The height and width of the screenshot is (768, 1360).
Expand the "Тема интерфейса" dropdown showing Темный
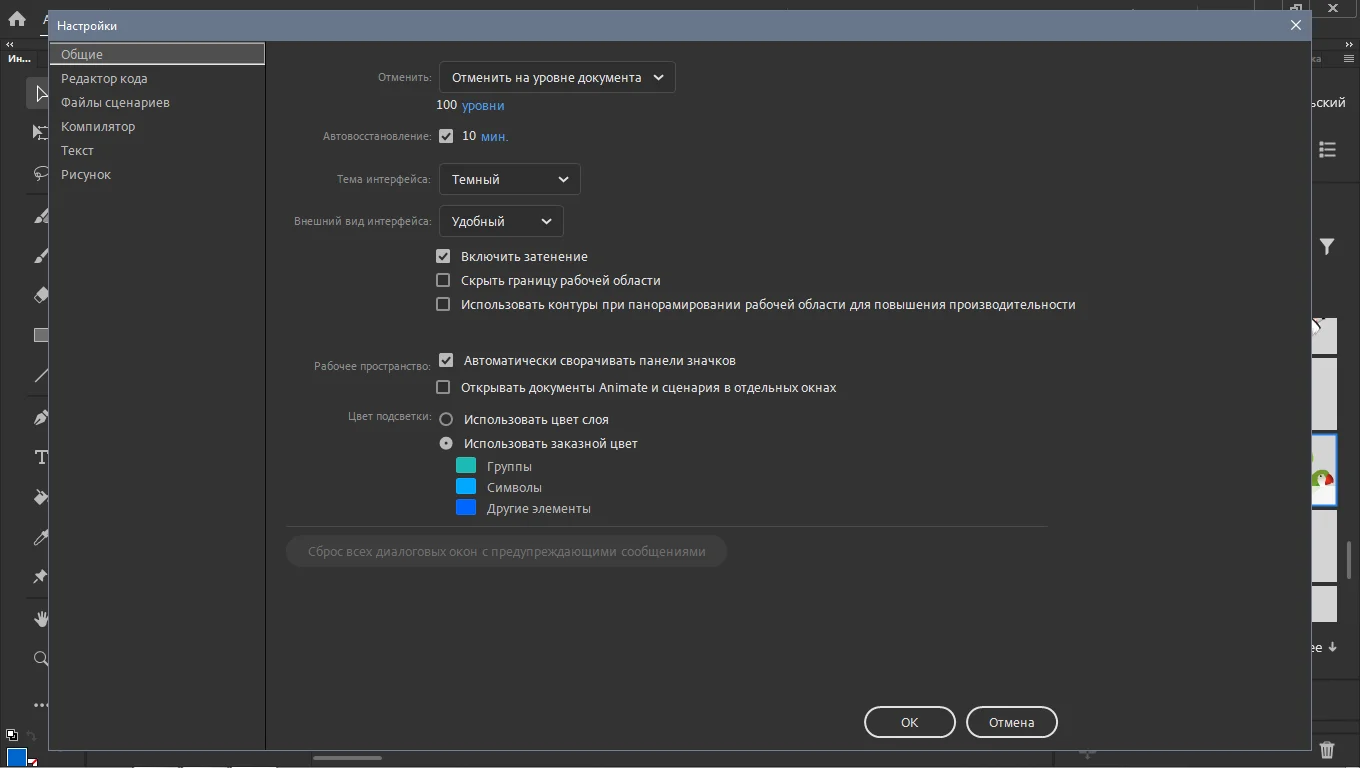click(510, 179)
